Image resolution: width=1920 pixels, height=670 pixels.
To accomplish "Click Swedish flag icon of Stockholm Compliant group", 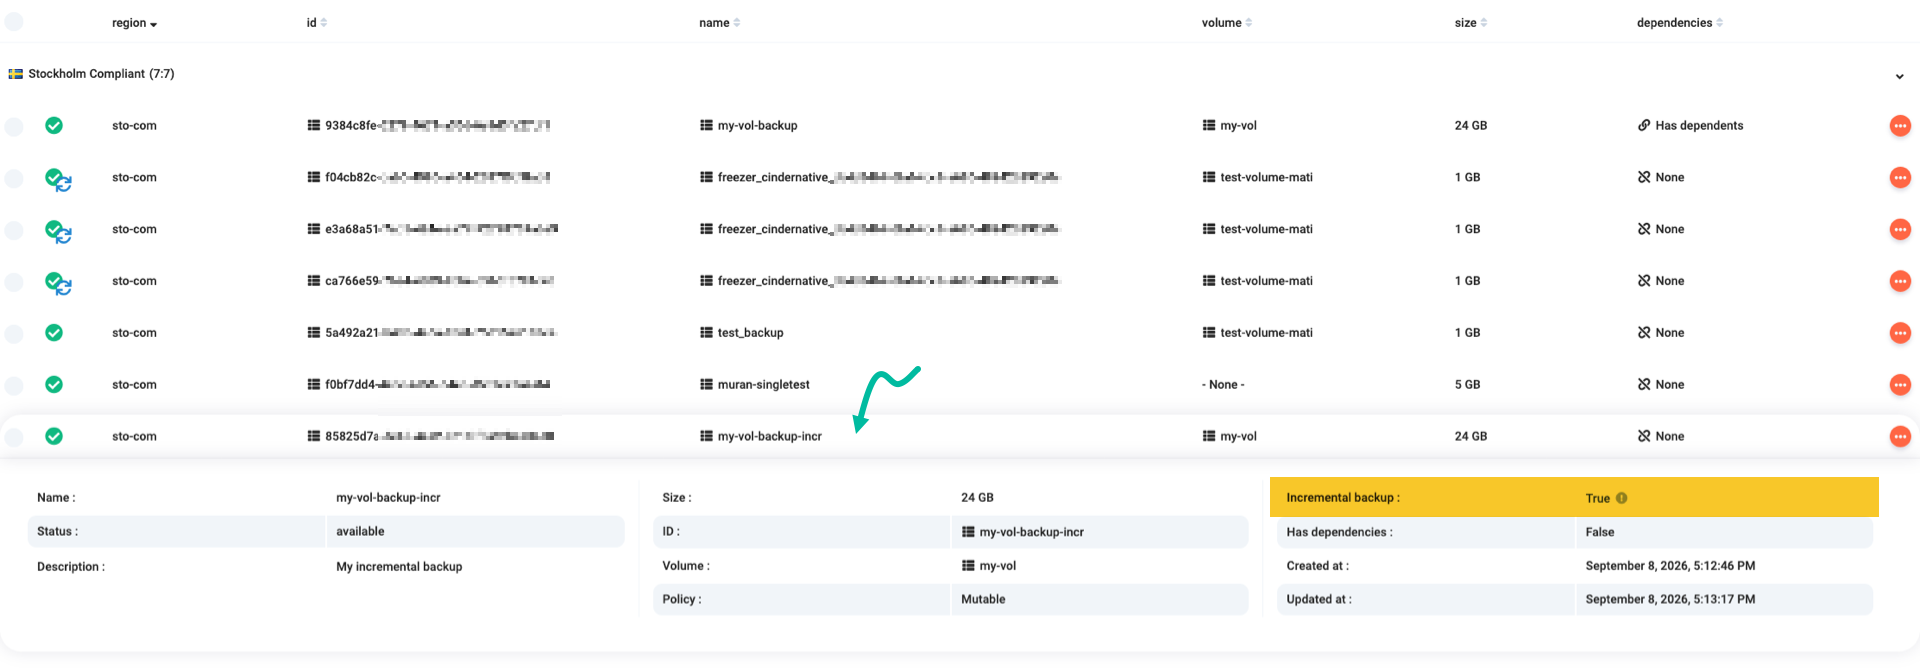I will (16, 74).
